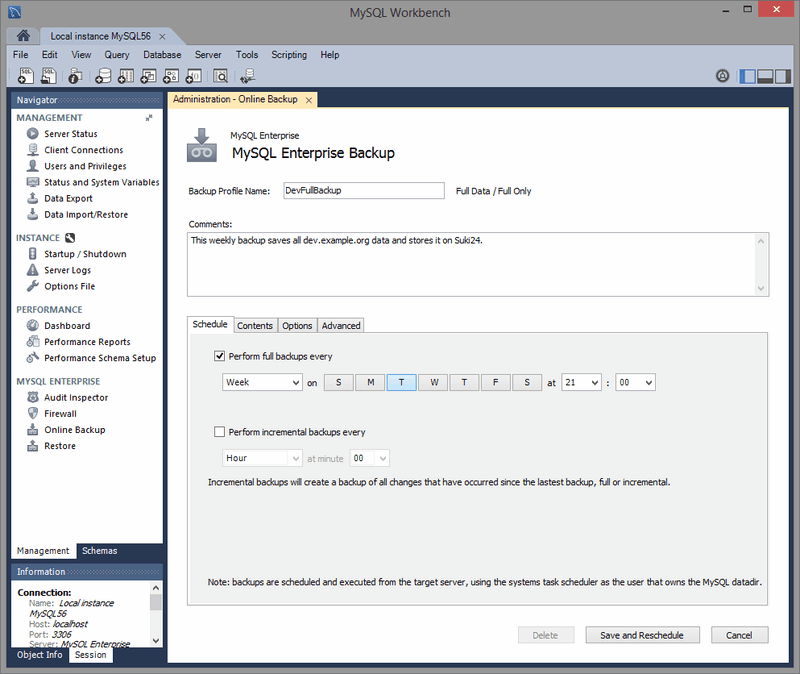Image resolution: width=800 pixels, height=674 pixels.
Task: Open the File menu
Action: [20, 55]
